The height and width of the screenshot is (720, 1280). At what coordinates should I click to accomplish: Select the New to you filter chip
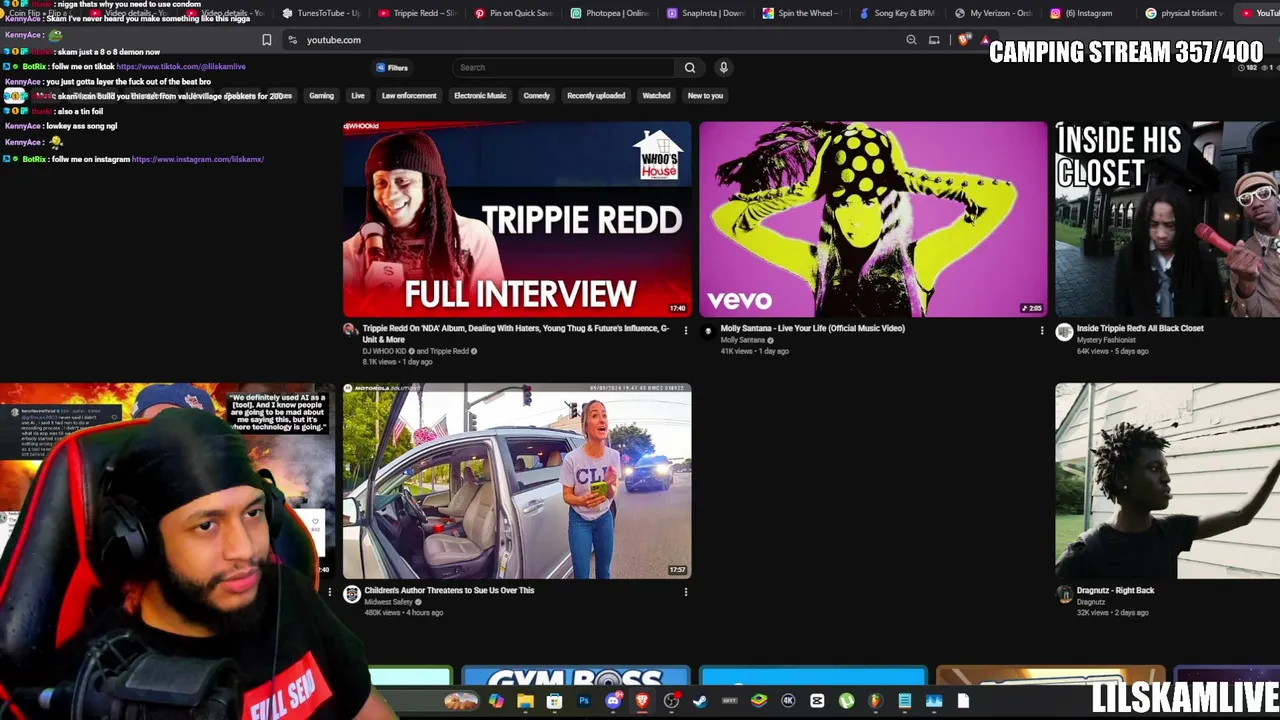(x=705, y=96)
